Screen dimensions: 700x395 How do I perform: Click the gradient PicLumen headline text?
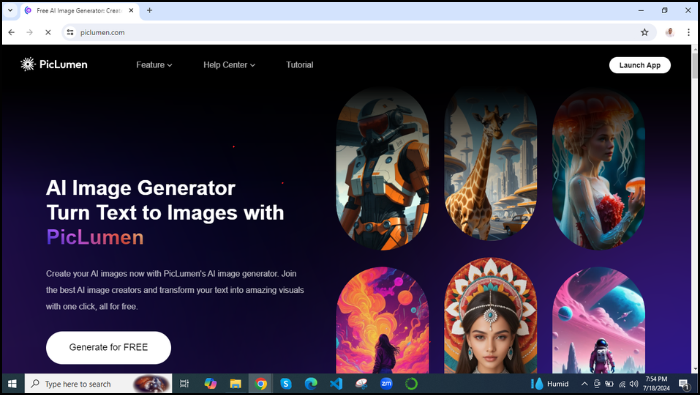tap(95, 237)
